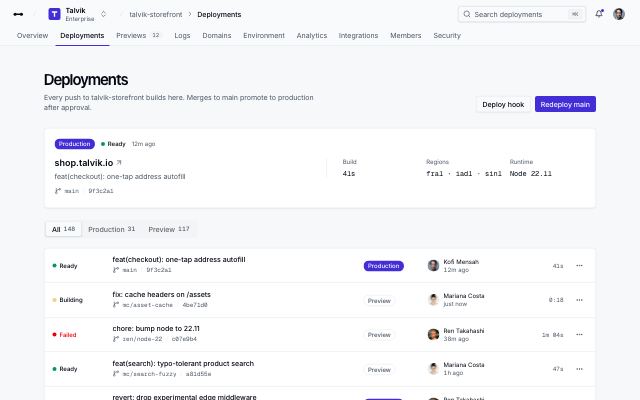Click the Failed status indicator
The image size is (640, 400).
[x=64, y=335]
